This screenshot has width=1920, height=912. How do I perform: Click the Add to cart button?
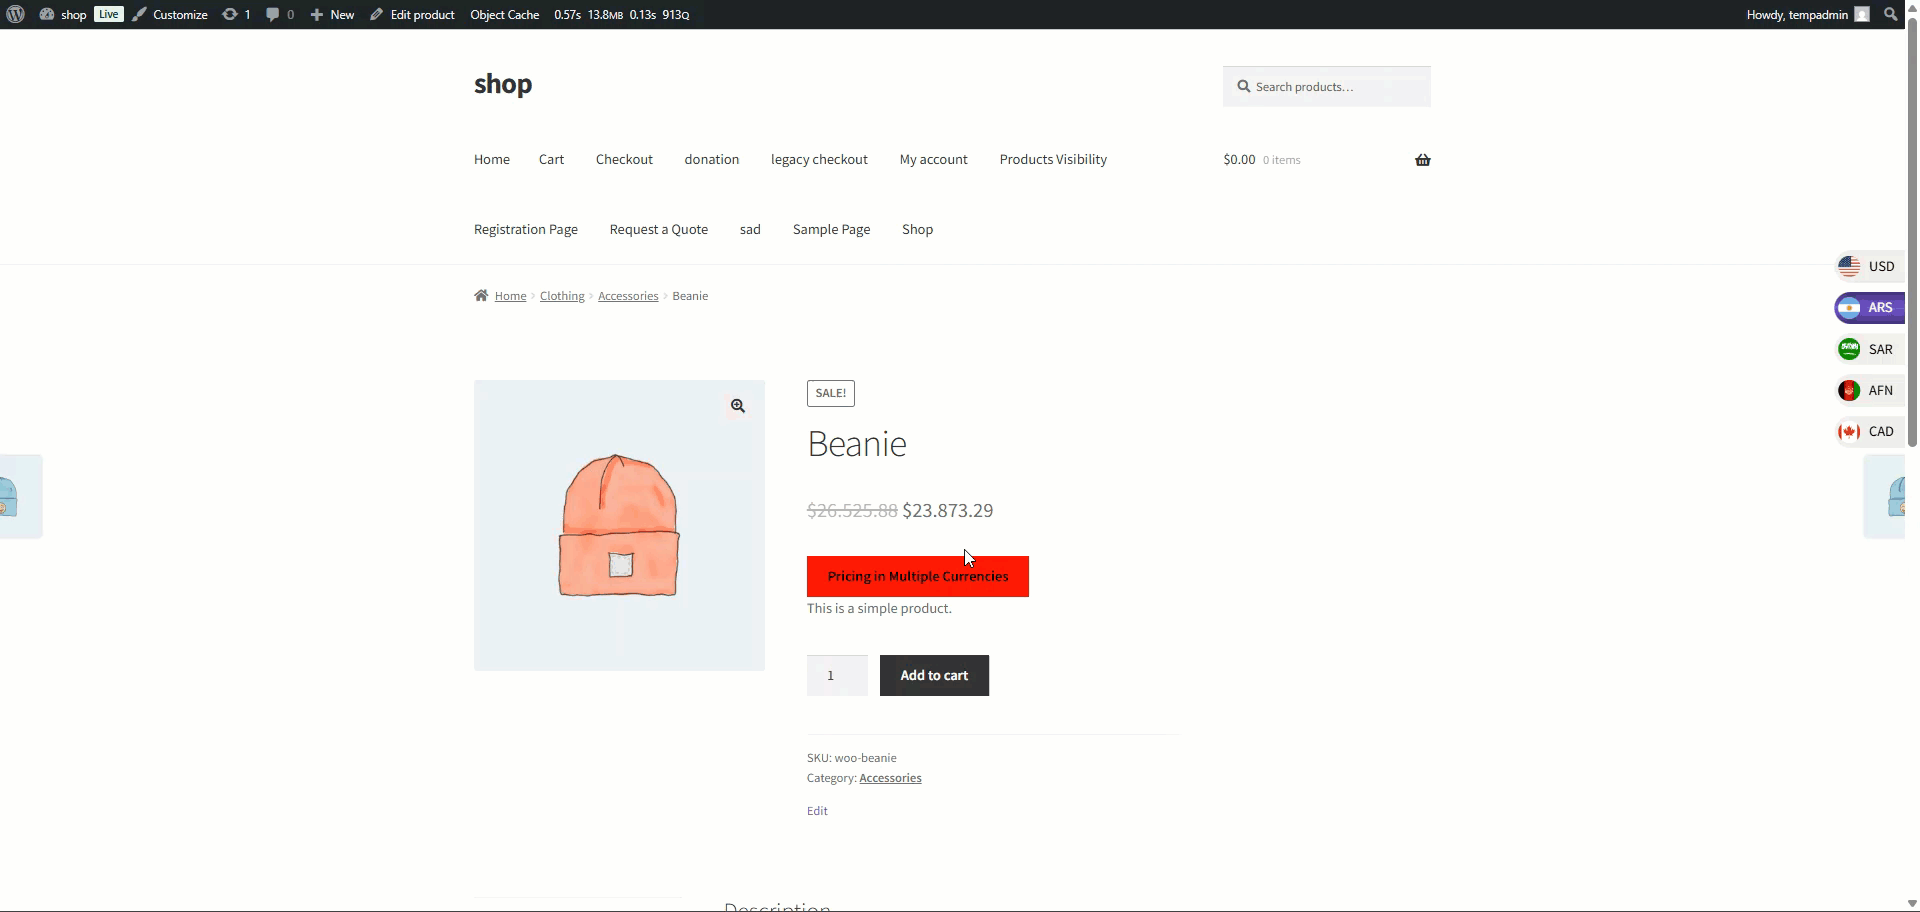coord(934,676)
